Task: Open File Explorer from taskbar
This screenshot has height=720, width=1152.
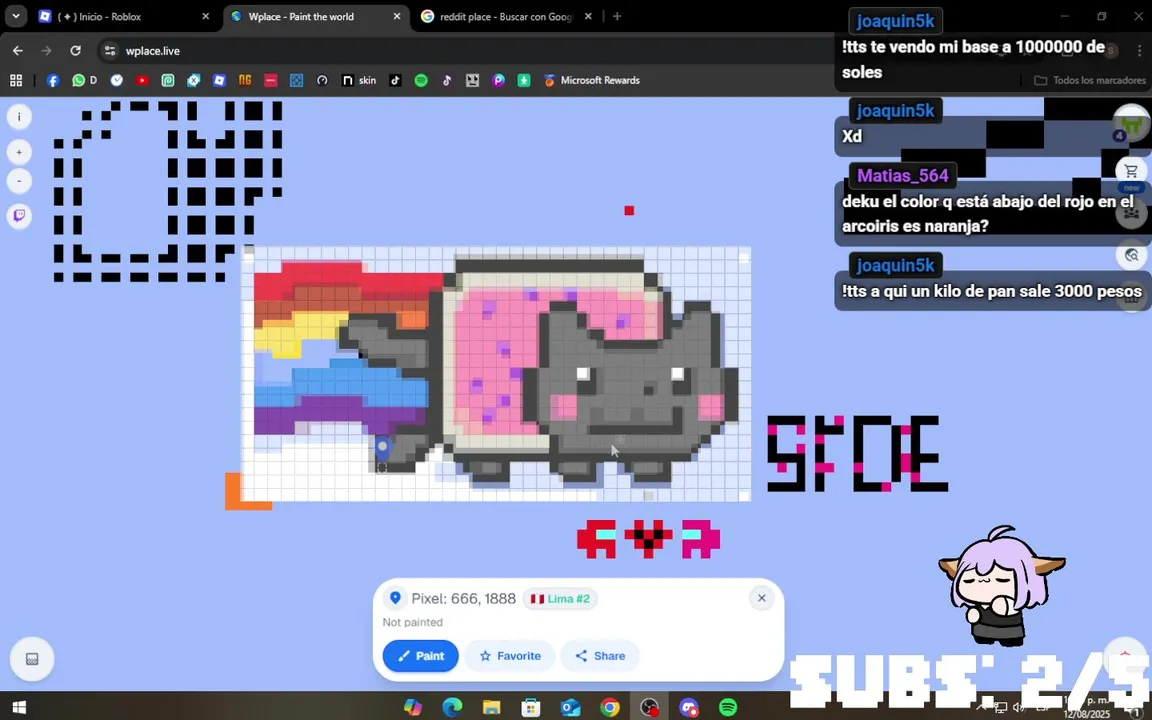Action: [492, 707]
